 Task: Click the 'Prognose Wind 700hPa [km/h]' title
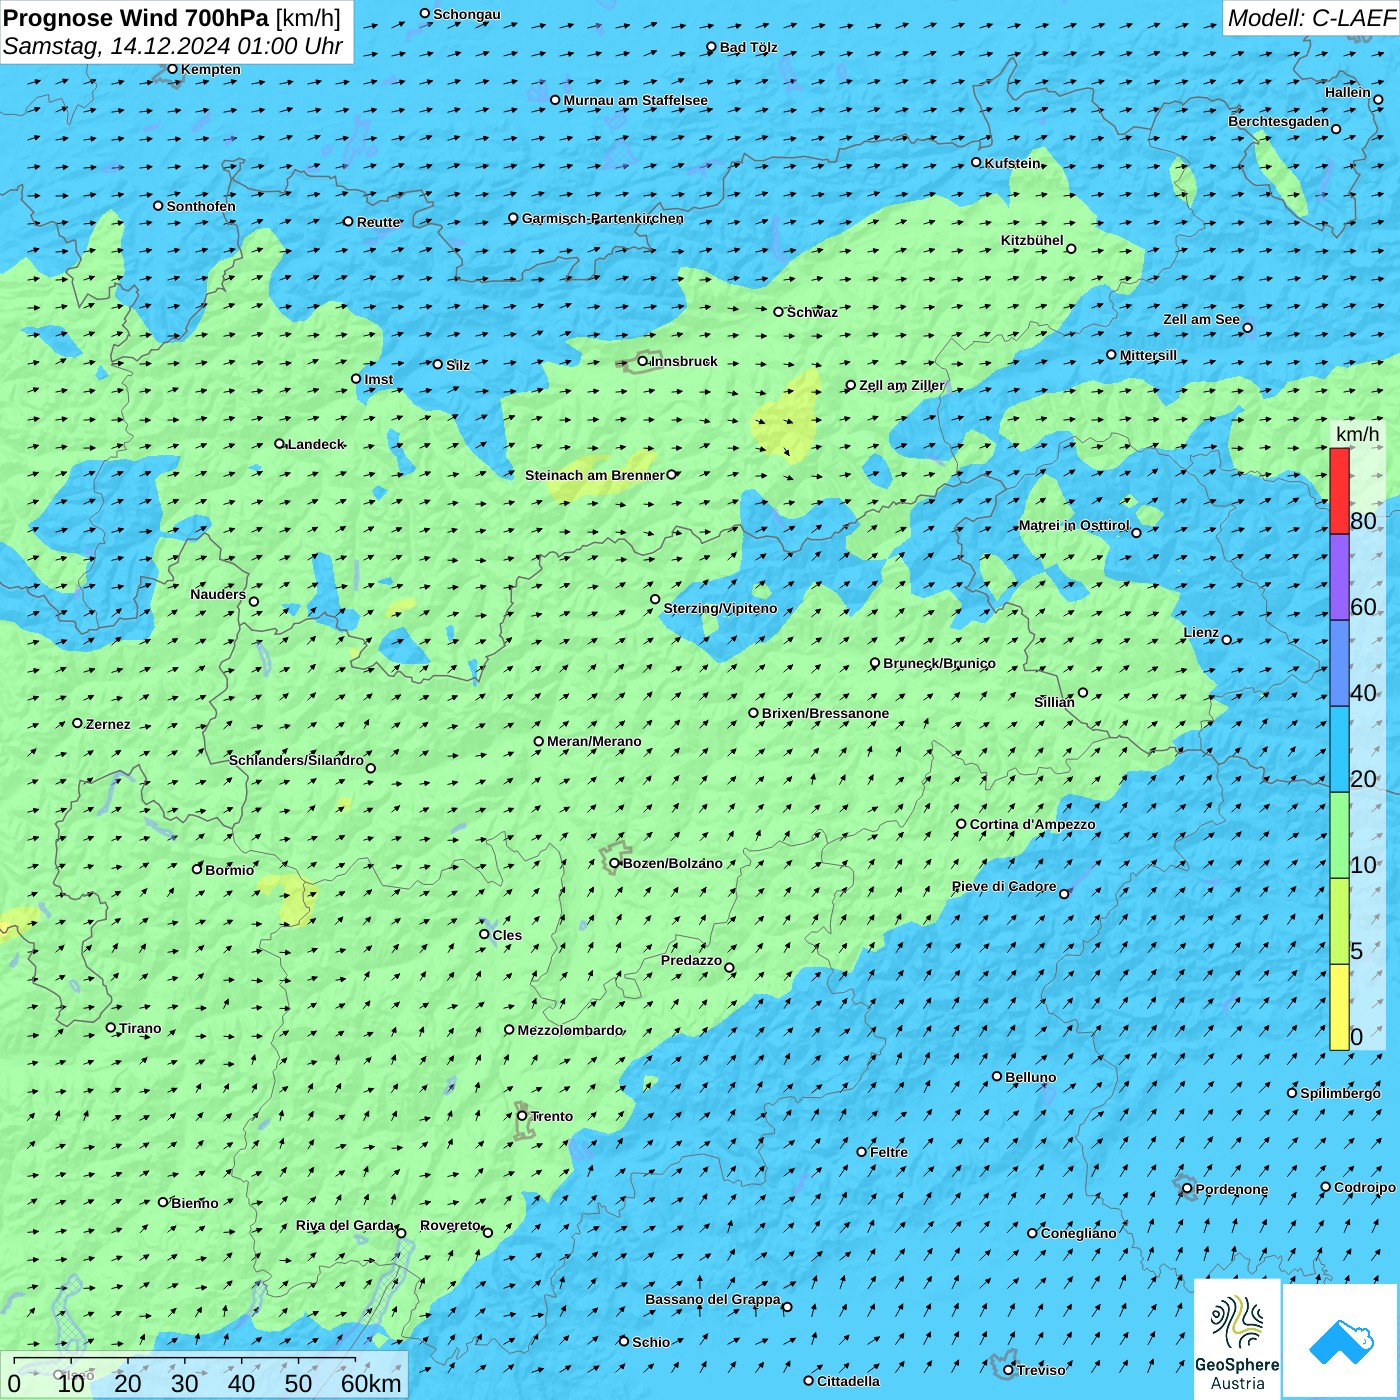pos(172,18)
